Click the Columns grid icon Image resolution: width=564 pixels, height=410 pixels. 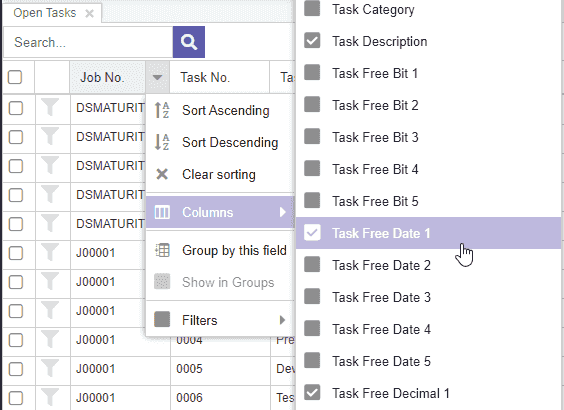pyautogui.click(x=162, y=212)
